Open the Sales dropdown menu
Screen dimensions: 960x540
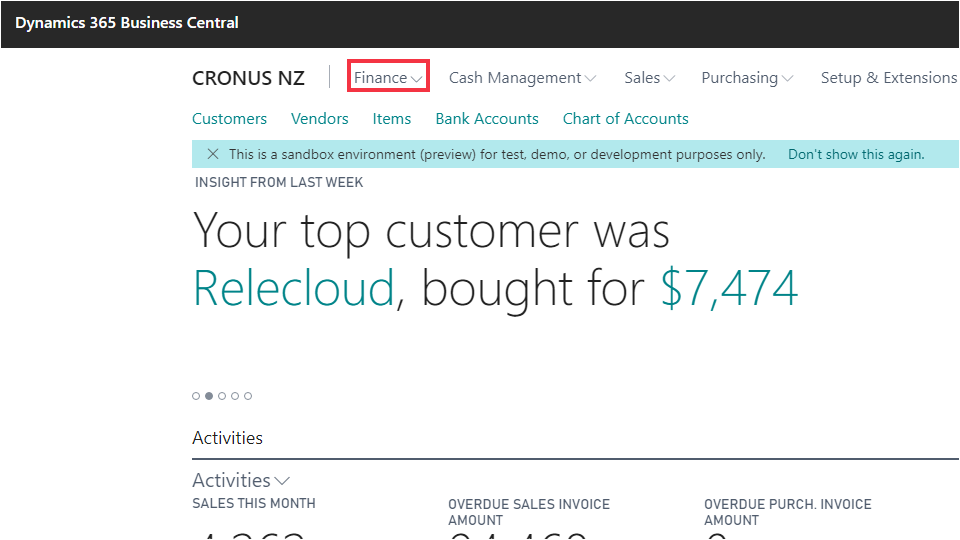click(x=650, y=78)
